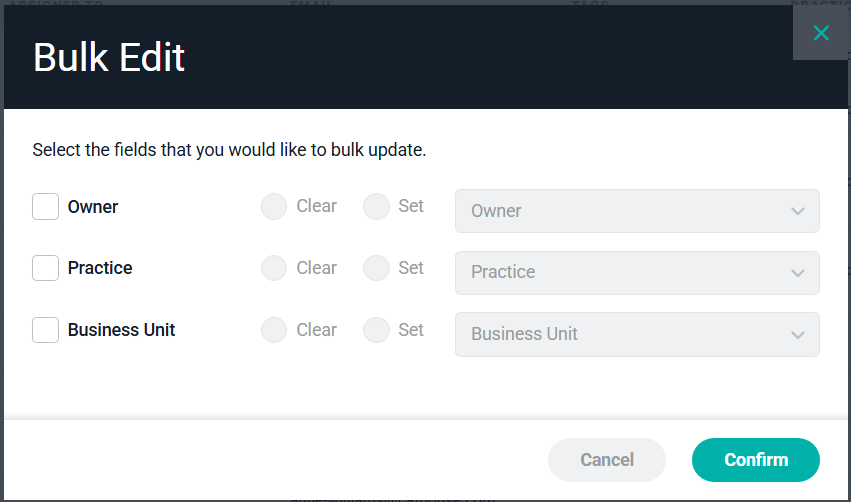Pick Set radio for Business Unit
The image size is (851, 502).
pyautogui.click(x=376, y=330)
